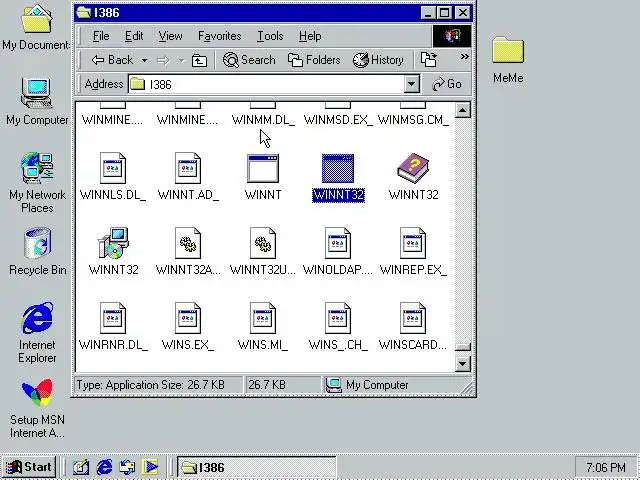Screen dimensions: 640x480
Task: Select the WINS.MI_ file icon
Action: click(263, 318)
